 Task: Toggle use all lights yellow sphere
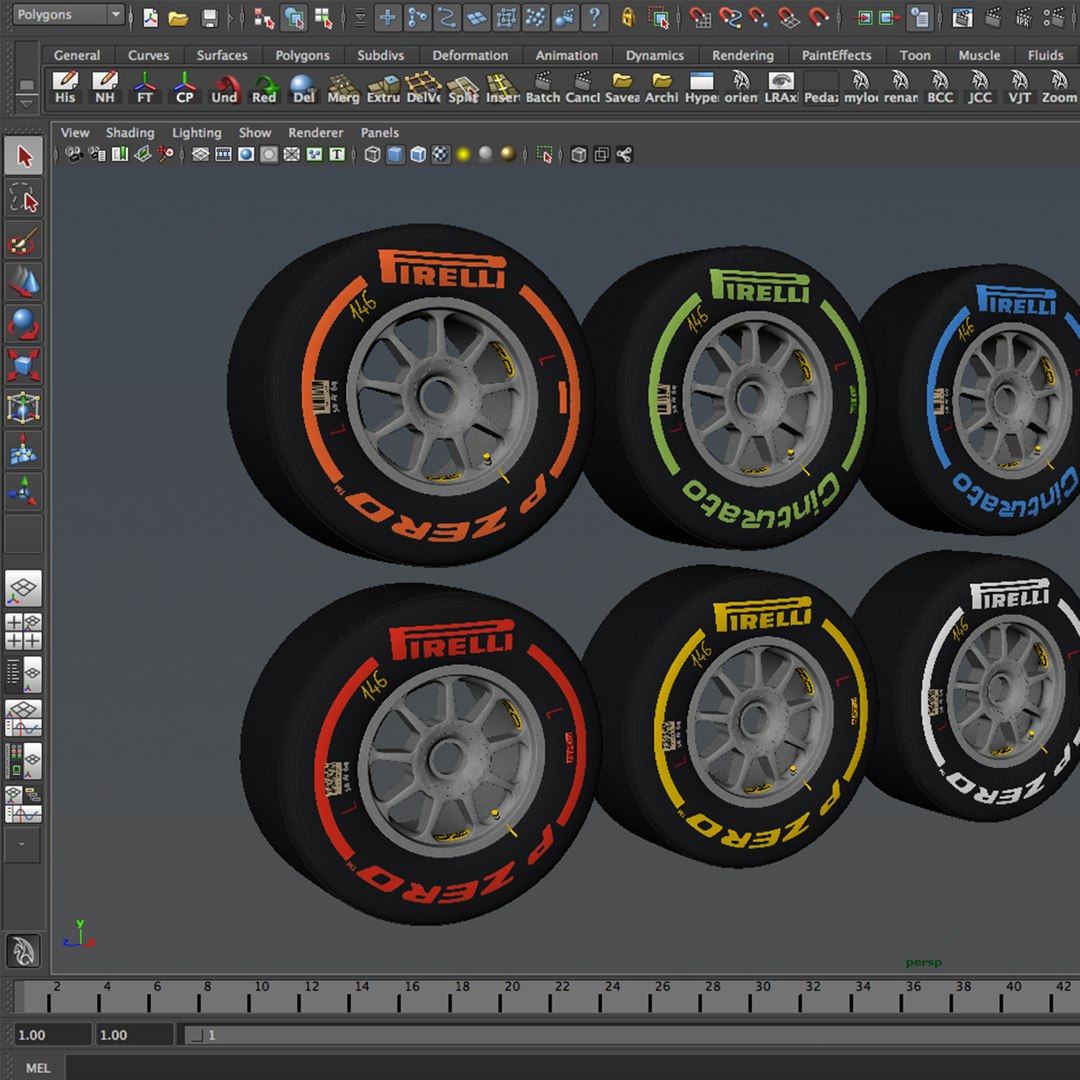(464, 154)
